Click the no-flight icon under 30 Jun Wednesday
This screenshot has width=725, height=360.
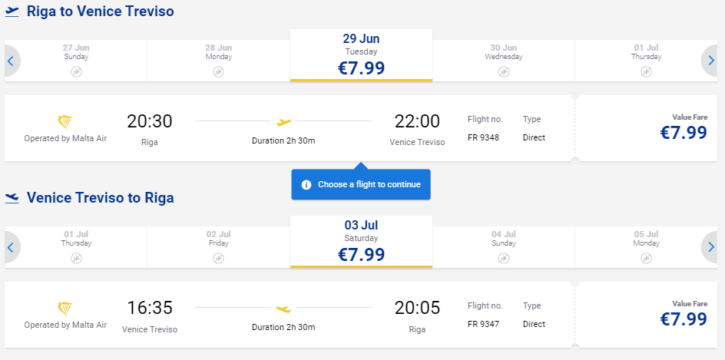pos(504,72)
